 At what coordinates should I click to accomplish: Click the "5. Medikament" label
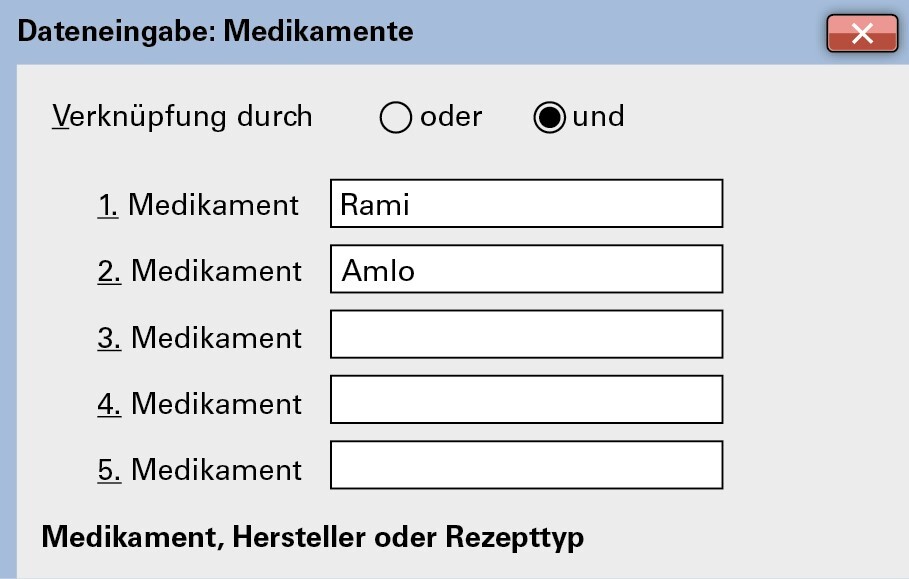tap(199, 469)
